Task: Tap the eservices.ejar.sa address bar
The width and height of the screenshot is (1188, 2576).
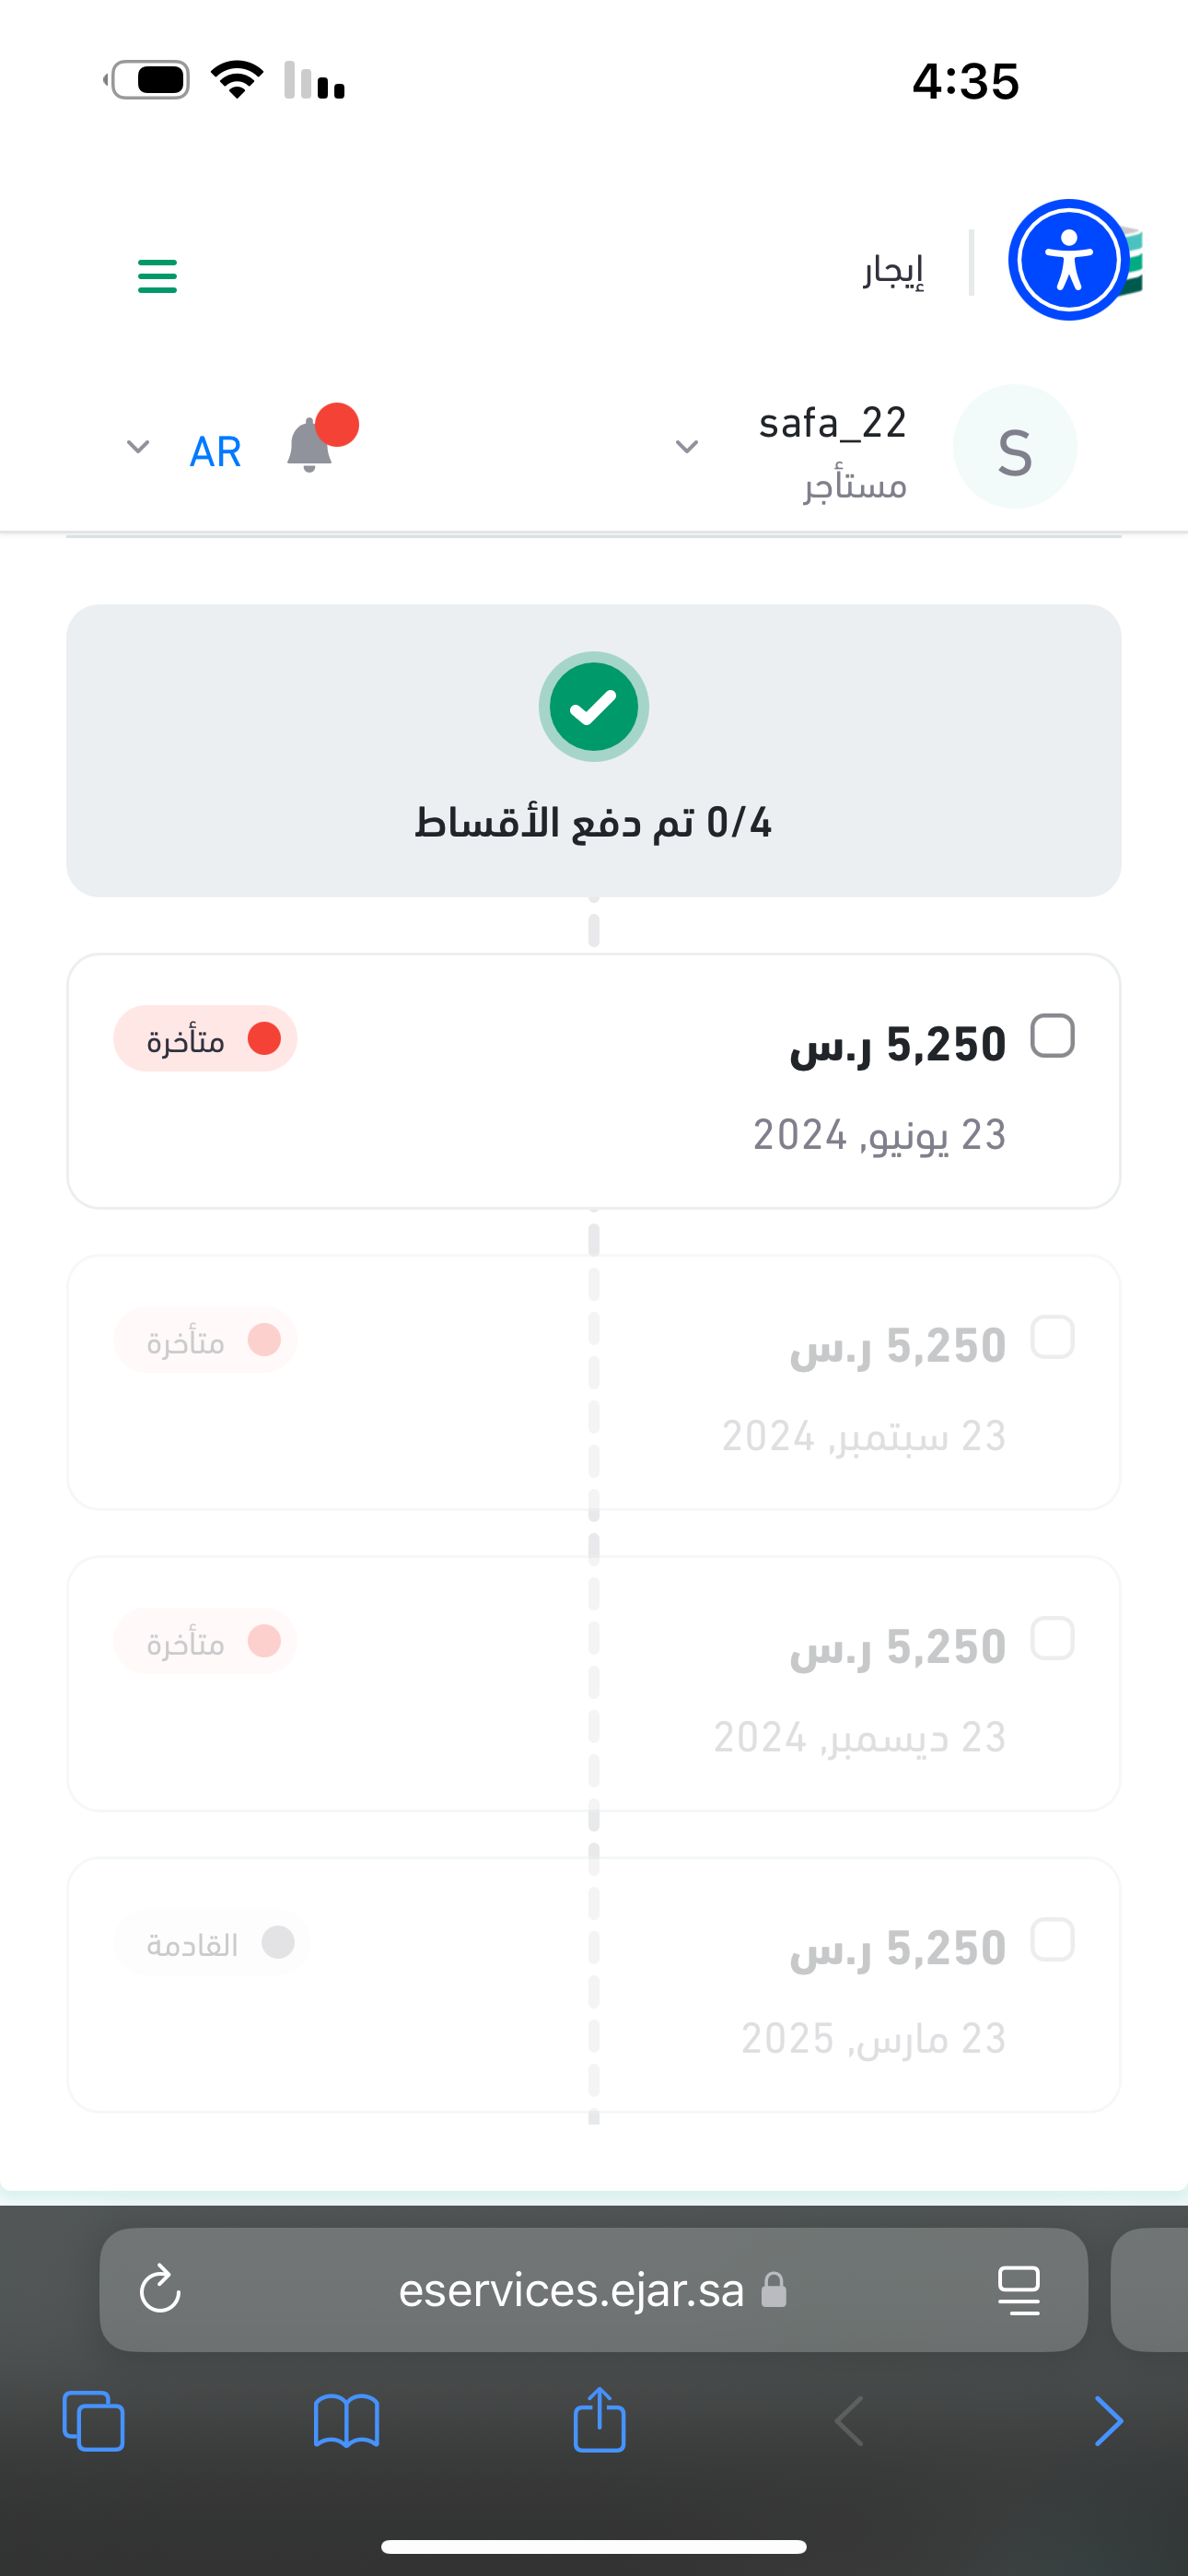Action: click(x=572, y=2289)
